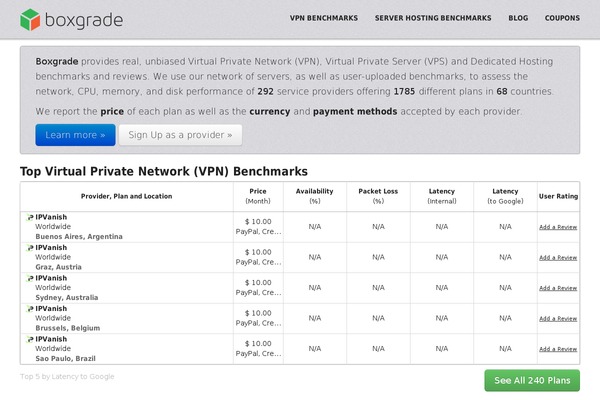Go to the Blog page
Screen dimensions: 600x400
pyautogui.click(x=518, y=18)
